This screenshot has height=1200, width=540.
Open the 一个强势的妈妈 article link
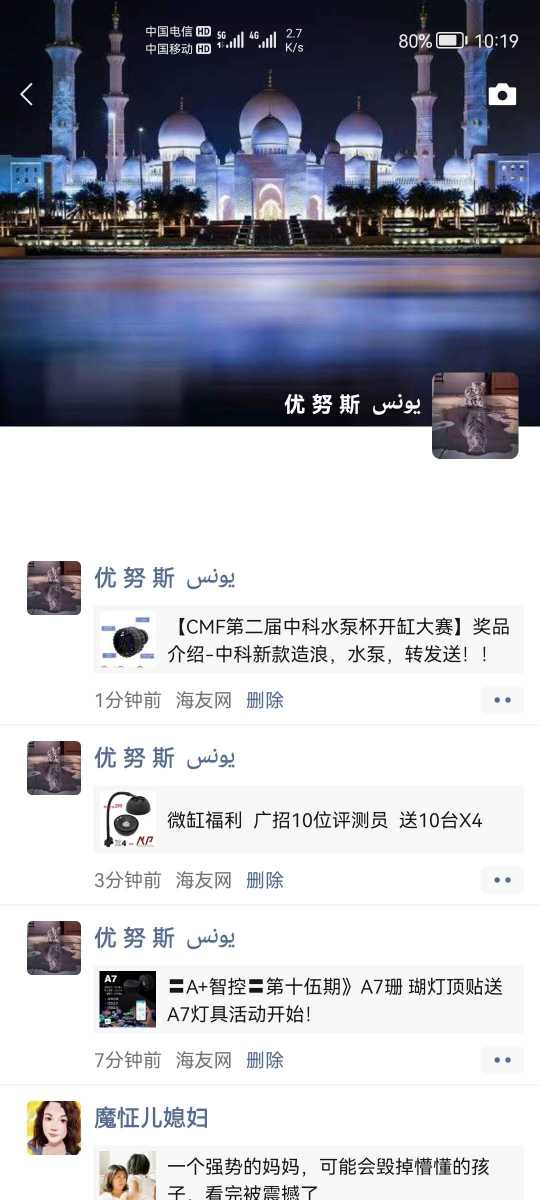[x=309, y=1174]
